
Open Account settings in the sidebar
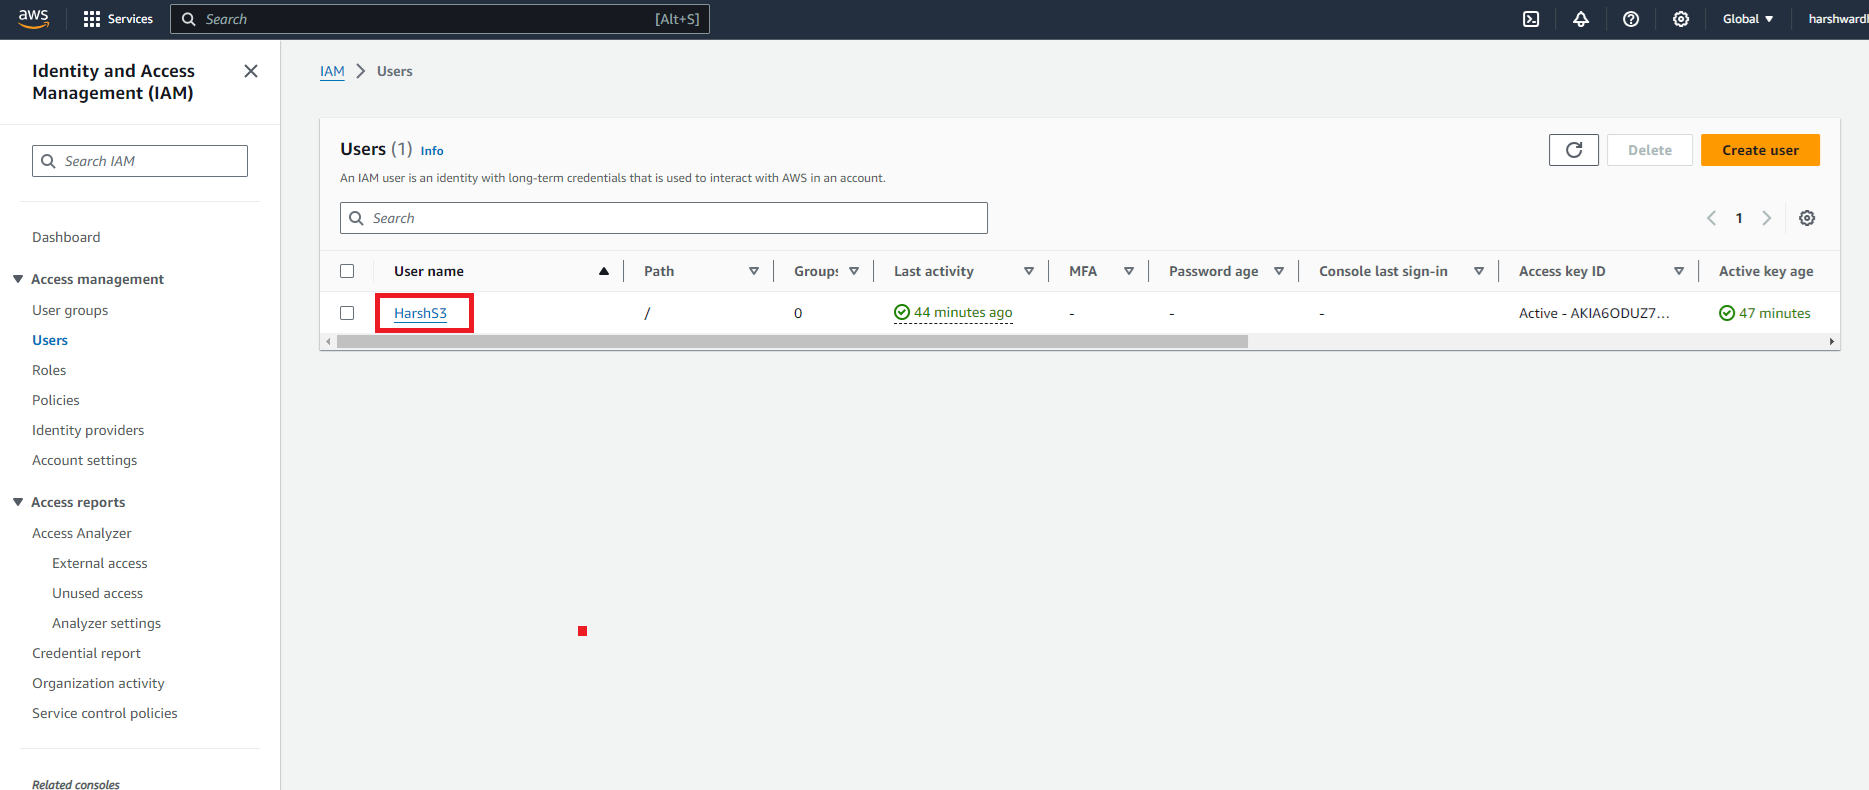pos(85,460)
